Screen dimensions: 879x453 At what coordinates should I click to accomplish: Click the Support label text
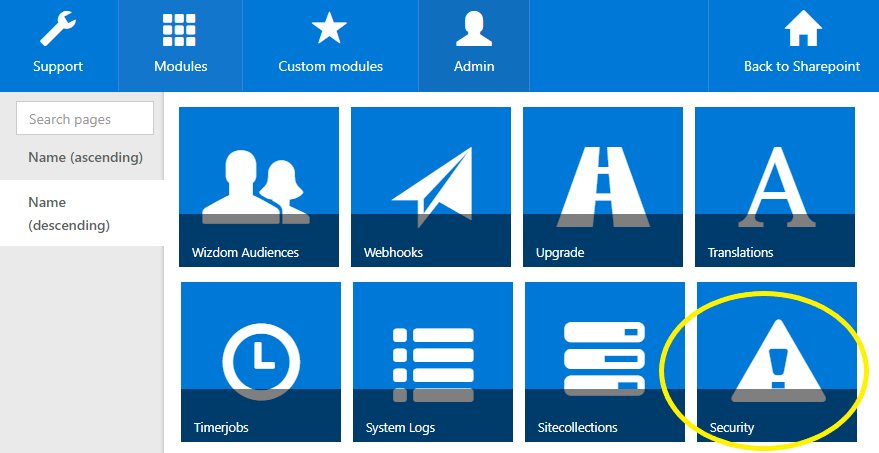pyautogui.click(x=58, y=67)
